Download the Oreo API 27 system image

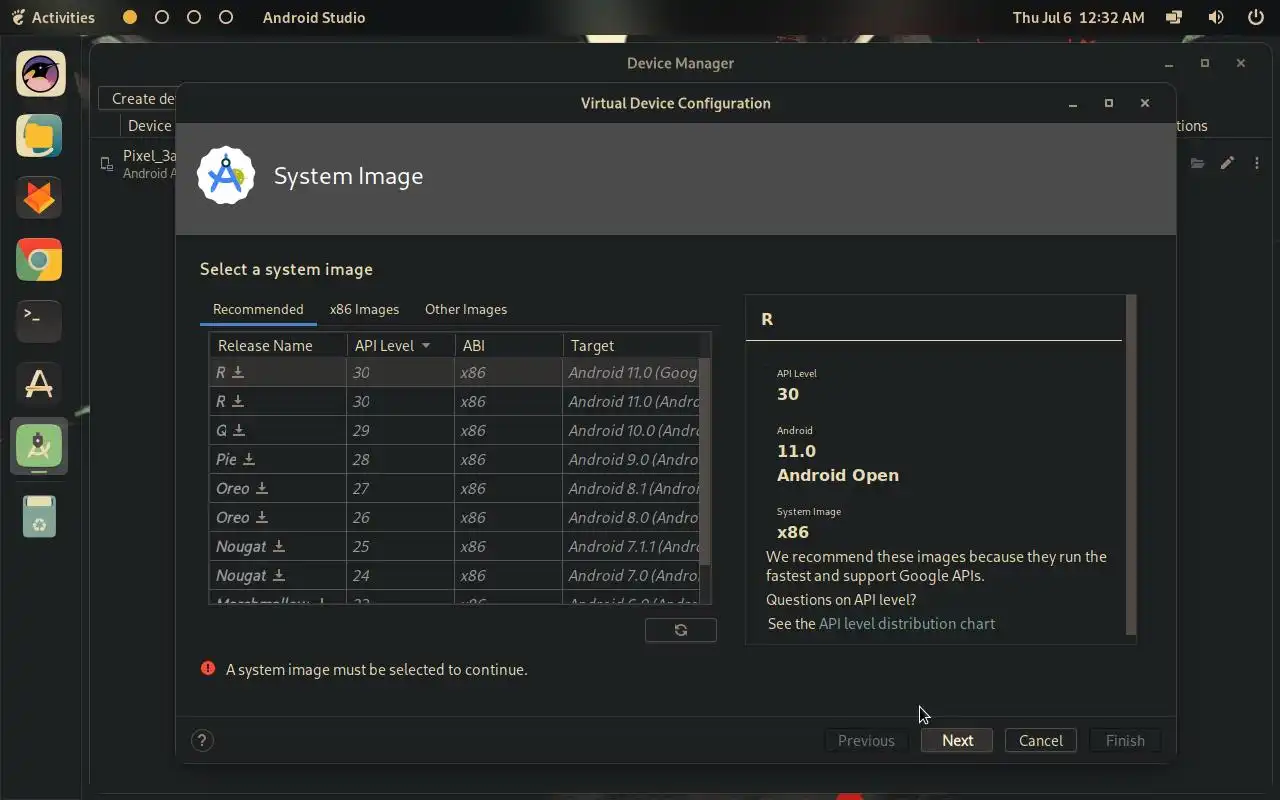(262, 488)
